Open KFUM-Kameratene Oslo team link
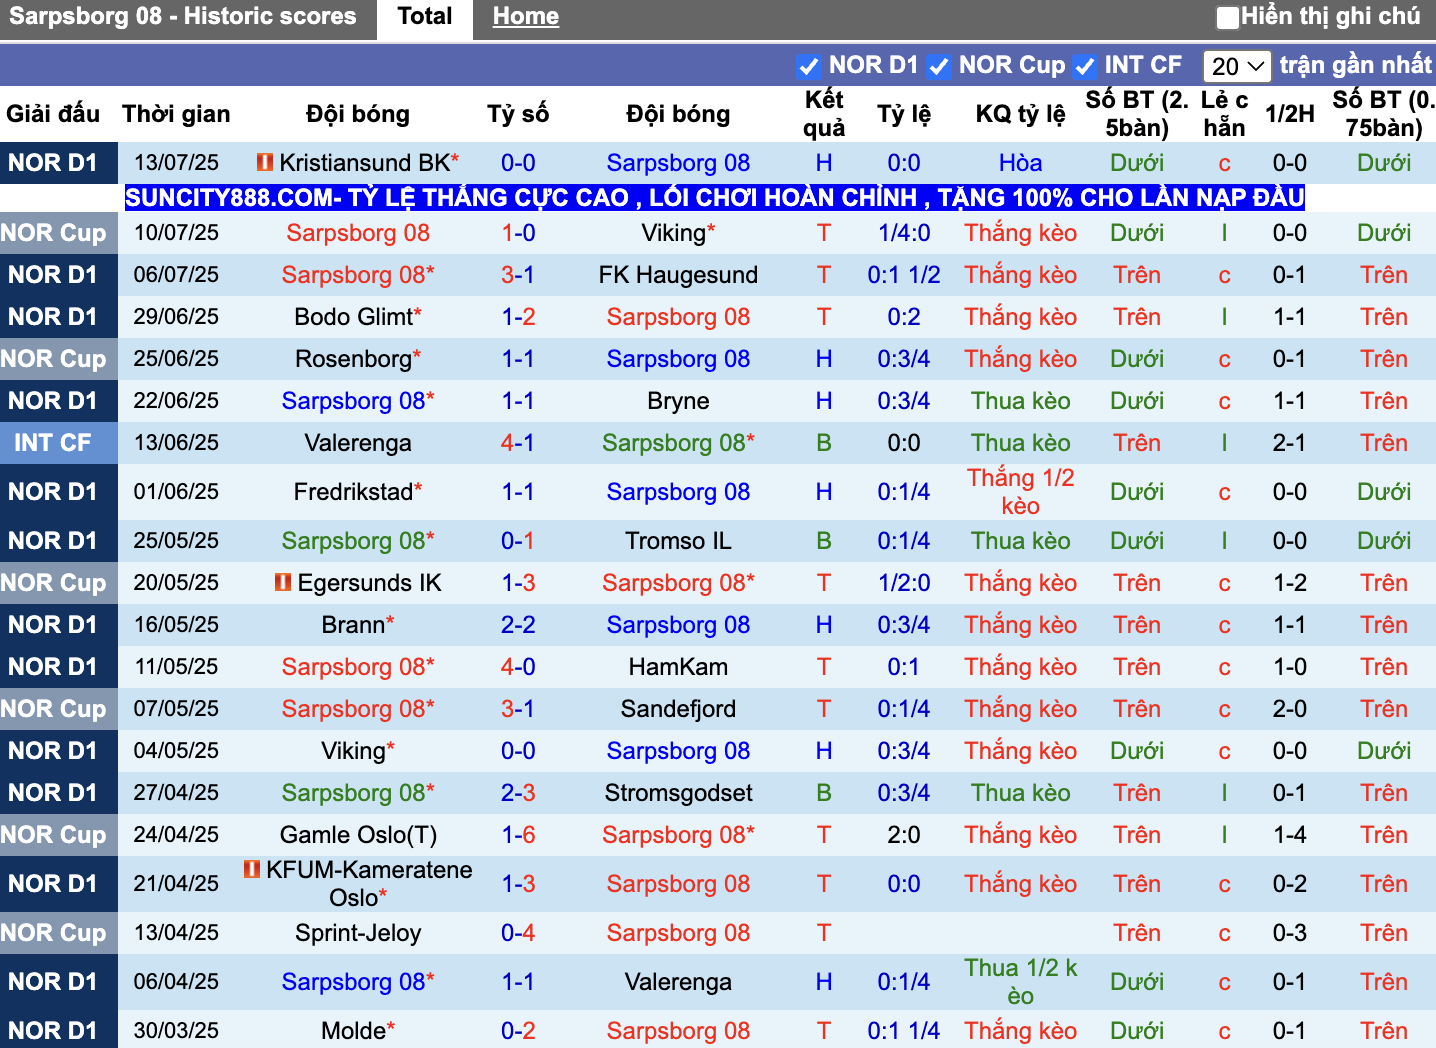 pos(369,884)
